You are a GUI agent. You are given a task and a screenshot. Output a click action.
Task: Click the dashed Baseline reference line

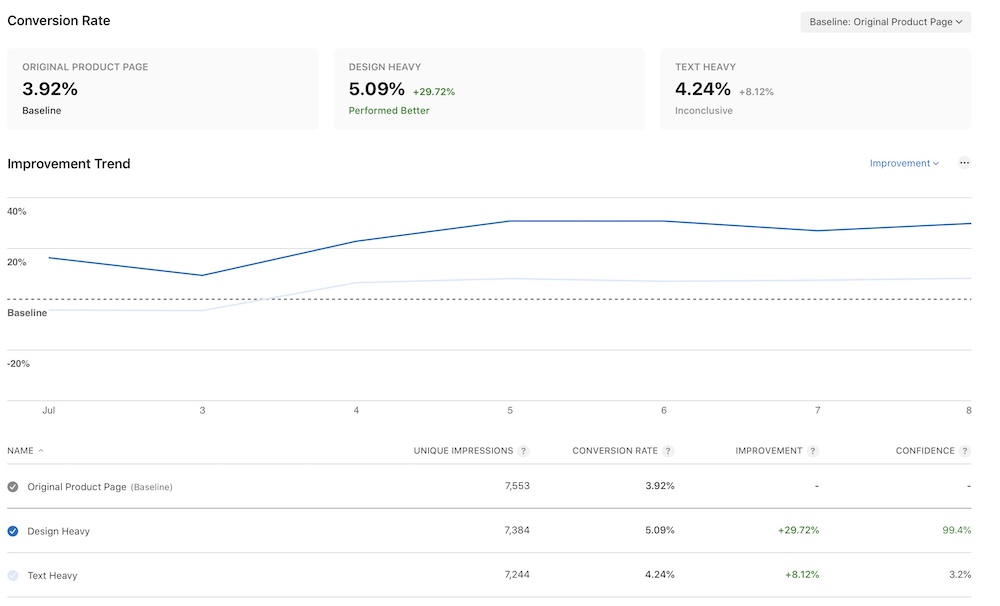[500, 297]
